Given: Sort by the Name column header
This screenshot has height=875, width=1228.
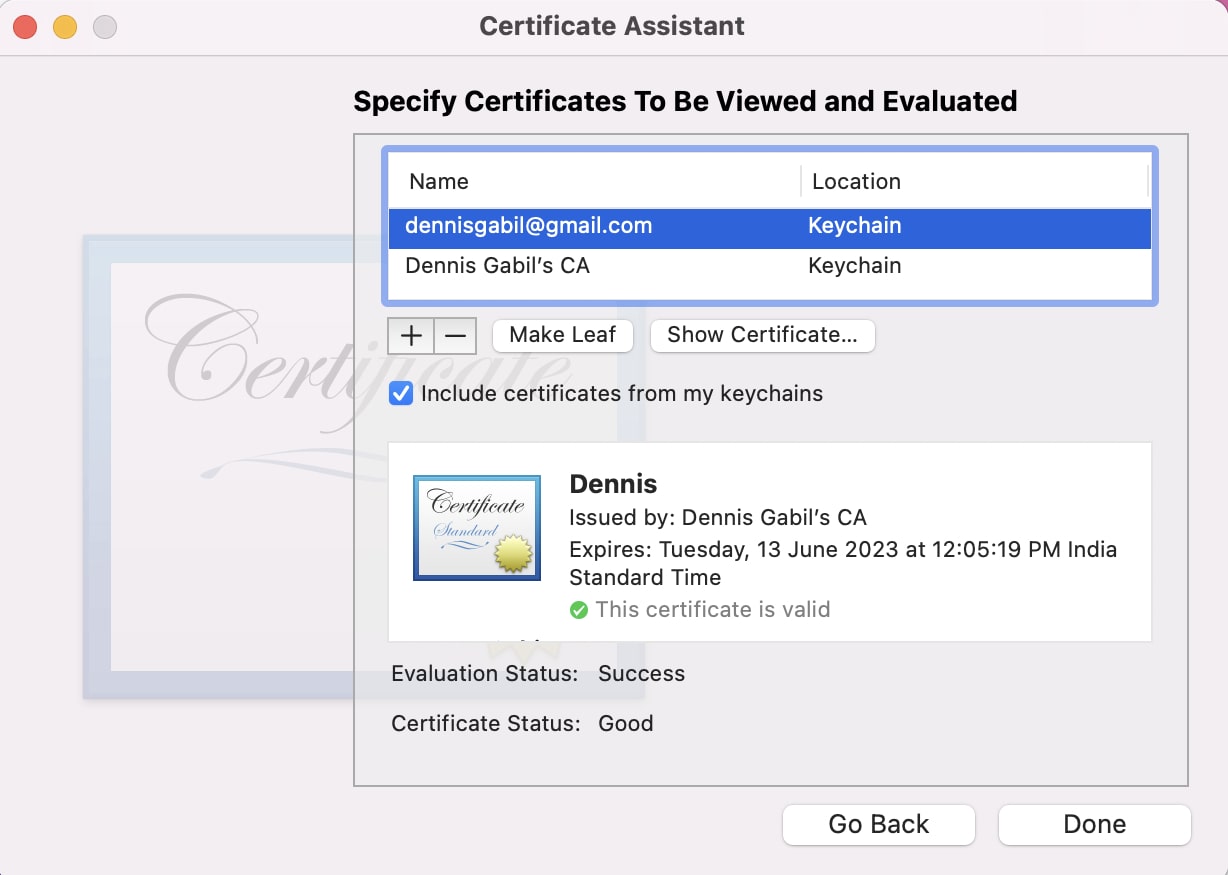Looking at the screenshot, I should click(x=439, y=182).
